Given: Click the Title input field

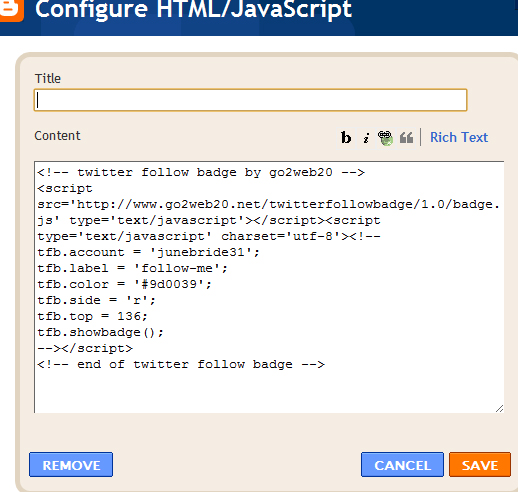Looking at the screenshot, I should [250, 100].
